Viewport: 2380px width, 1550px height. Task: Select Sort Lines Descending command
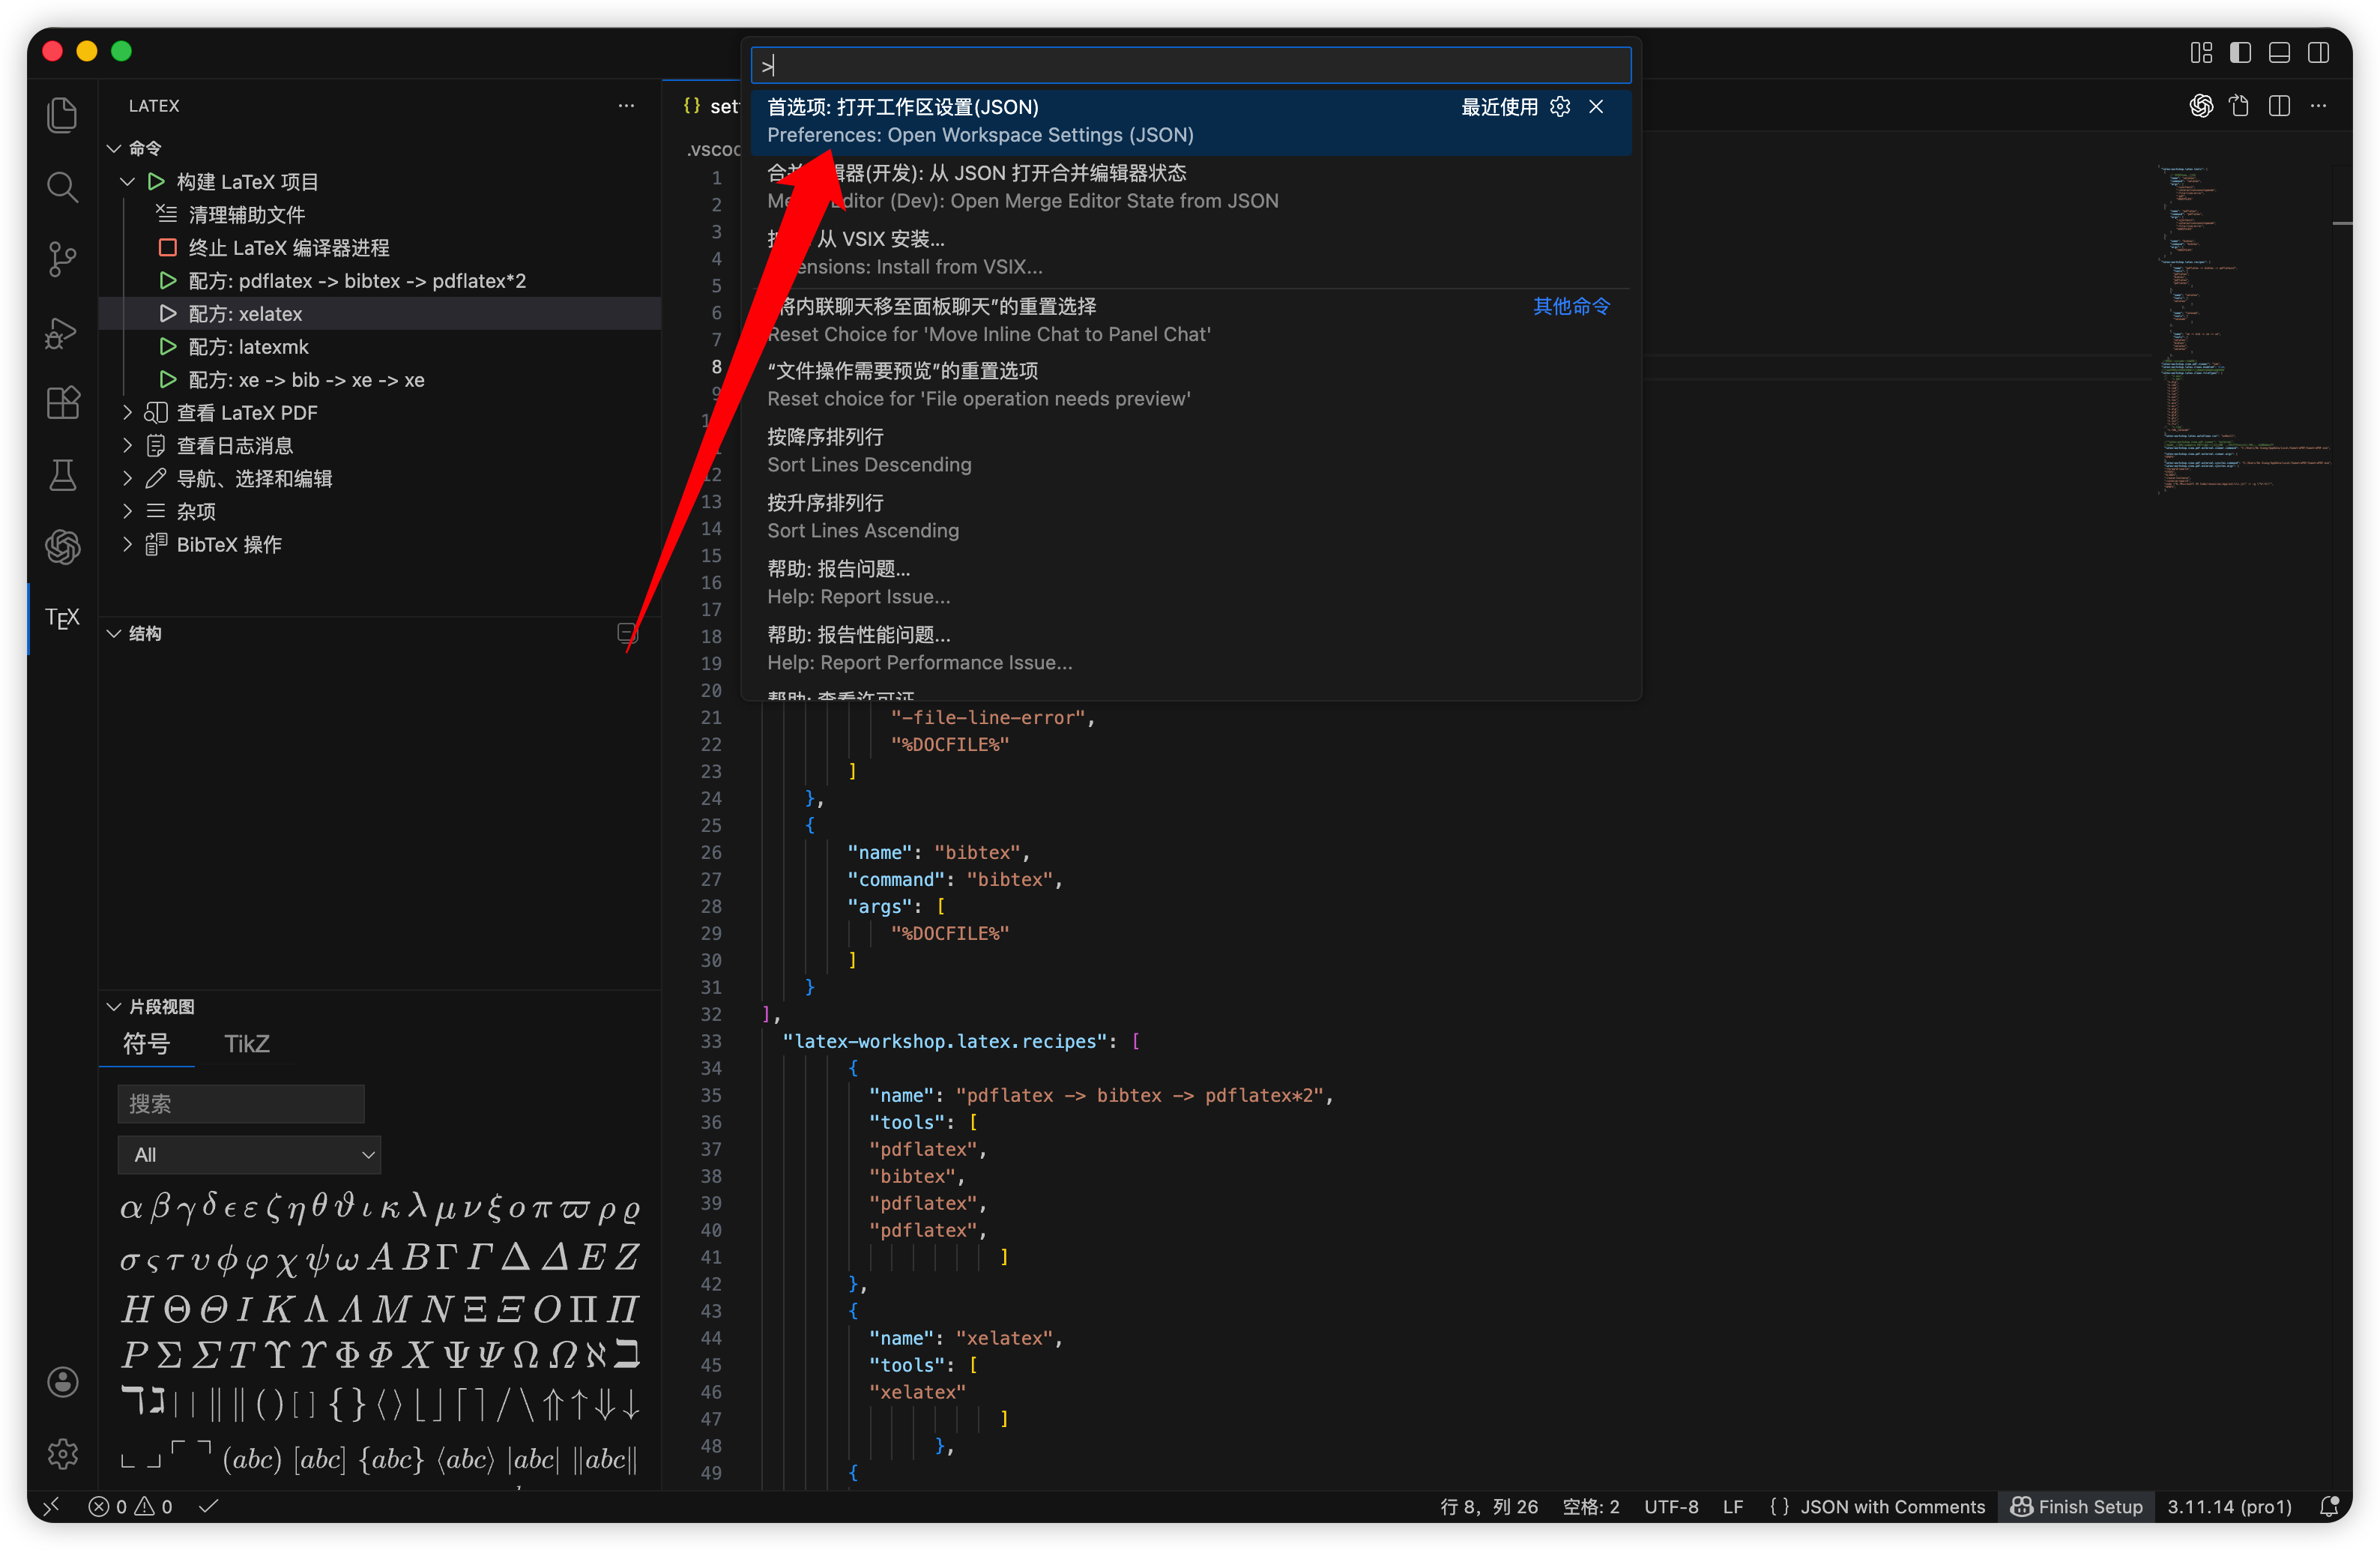point(1190,451)
